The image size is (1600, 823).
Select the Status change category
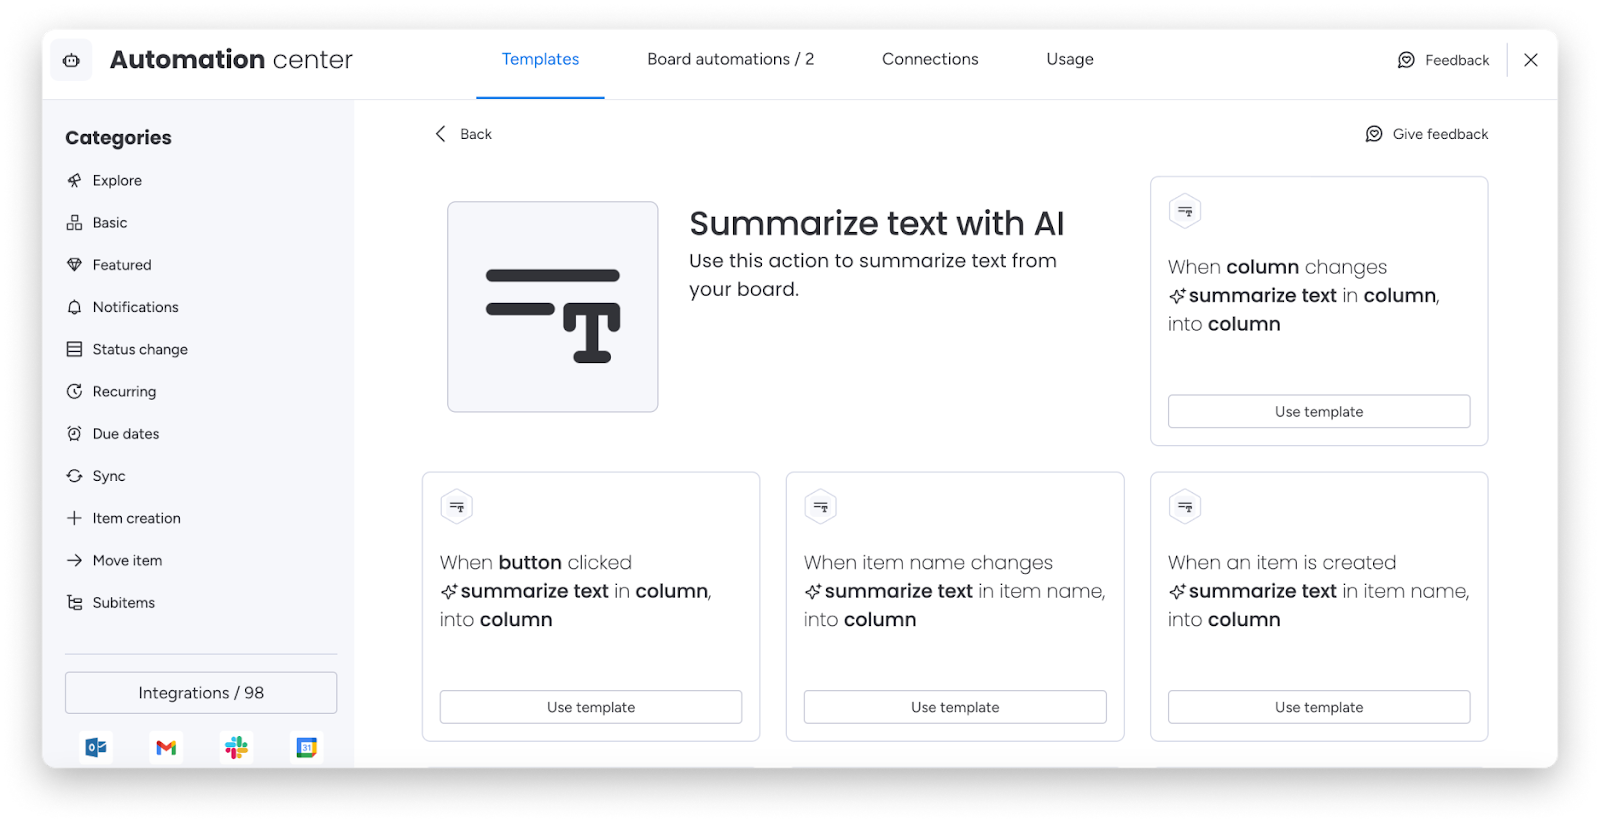[127, 349]
